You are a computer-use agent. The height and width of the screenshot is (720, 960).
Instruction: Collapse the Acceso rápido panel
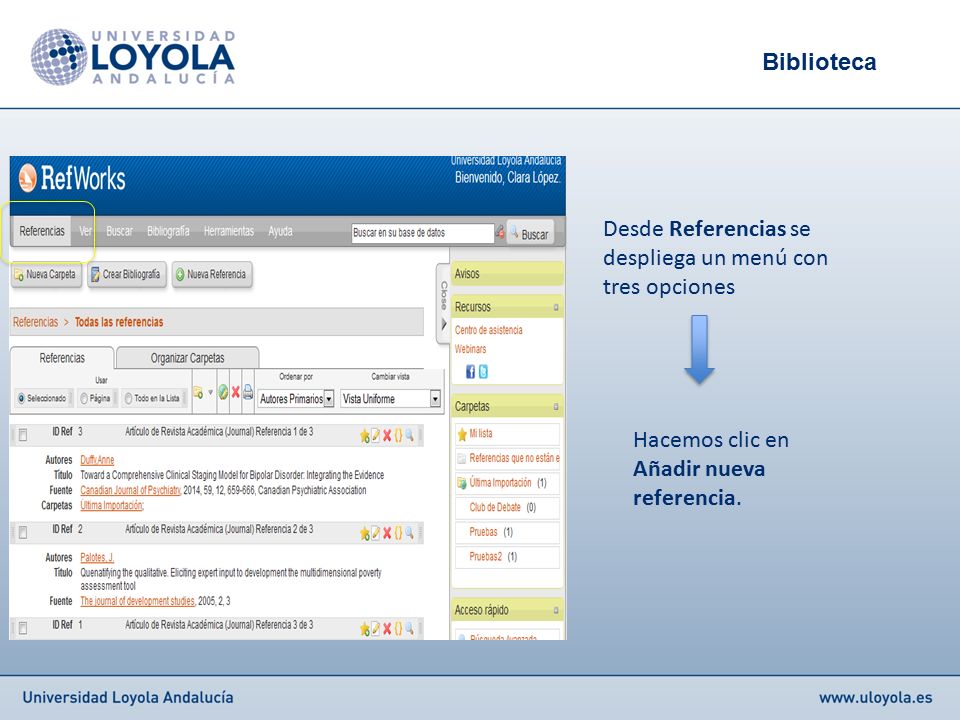[556, 610]
